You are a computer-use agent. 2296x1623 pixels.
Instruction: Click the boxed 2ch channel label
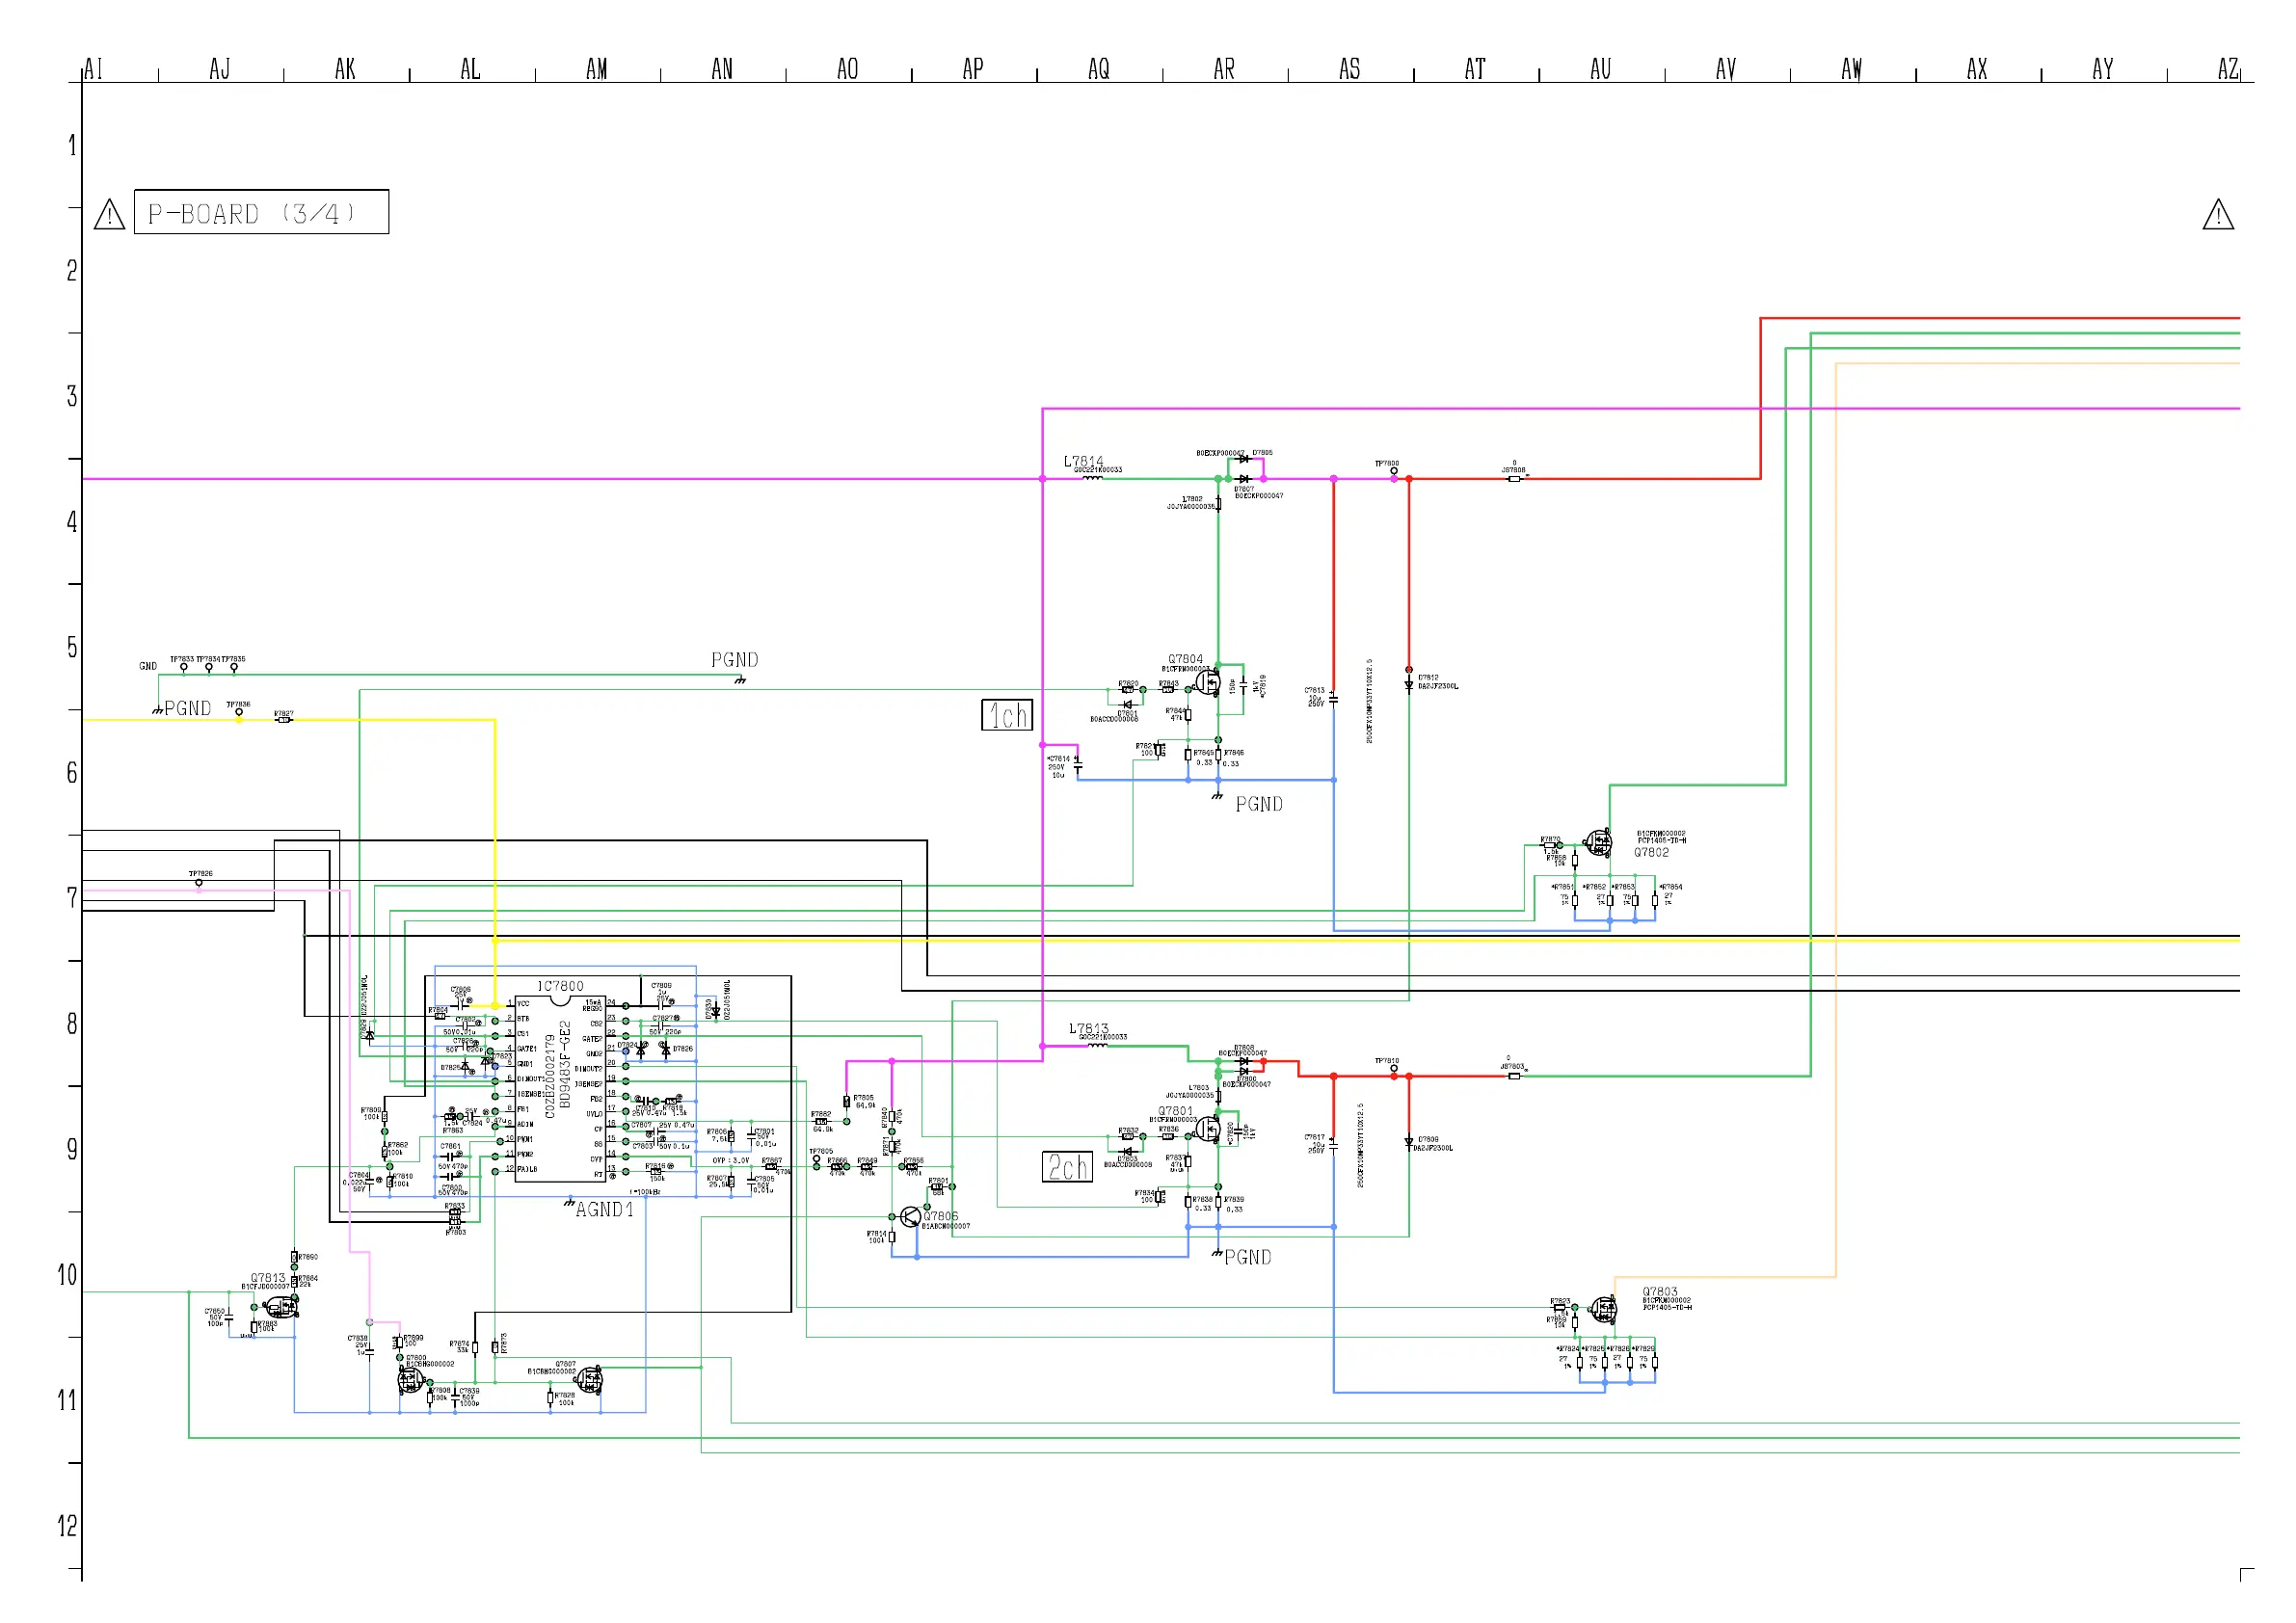pyautogui.click(x=1067, y=1167)
